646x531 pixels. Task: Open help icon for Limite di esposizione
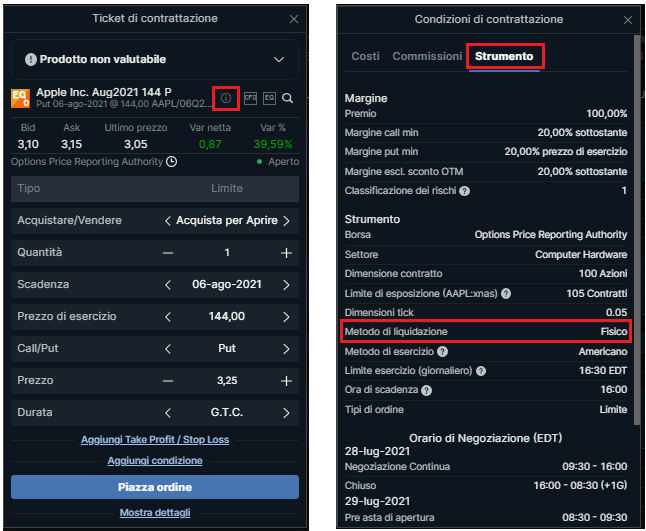506,293
